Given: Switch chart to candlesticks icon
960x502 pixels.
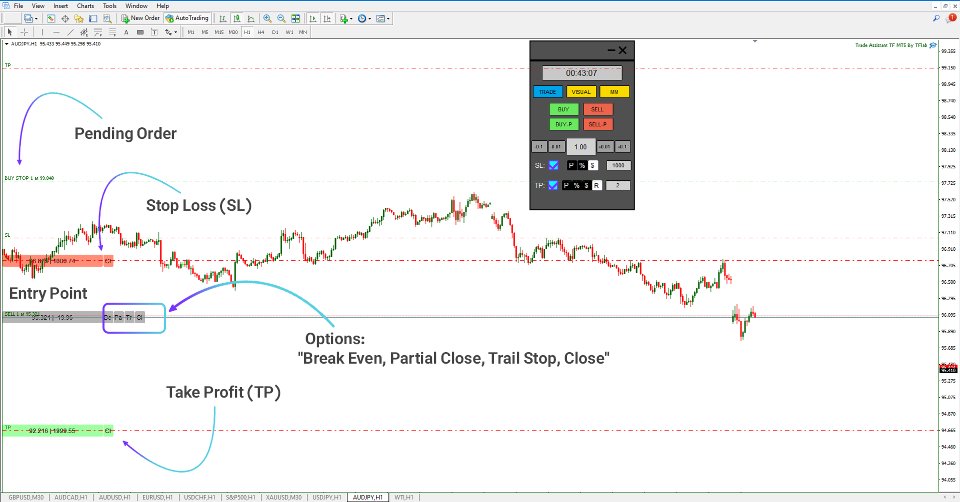Looking at the screenshot, I should point(236,18).
